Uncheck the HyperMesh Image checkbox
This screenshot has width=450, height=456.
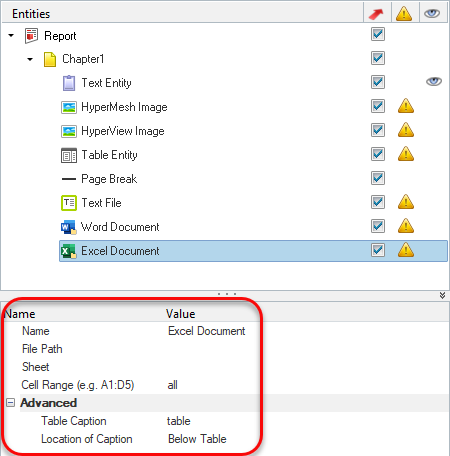click(378, 106)
